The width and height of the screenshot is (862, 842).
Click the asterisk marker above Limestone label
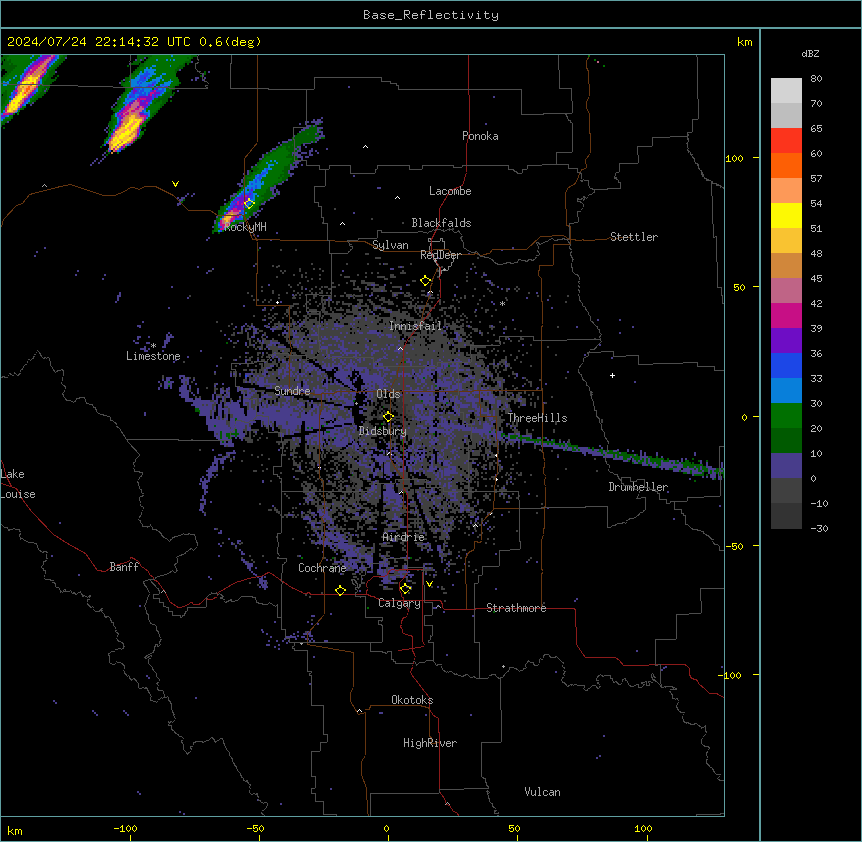[154, 345]
